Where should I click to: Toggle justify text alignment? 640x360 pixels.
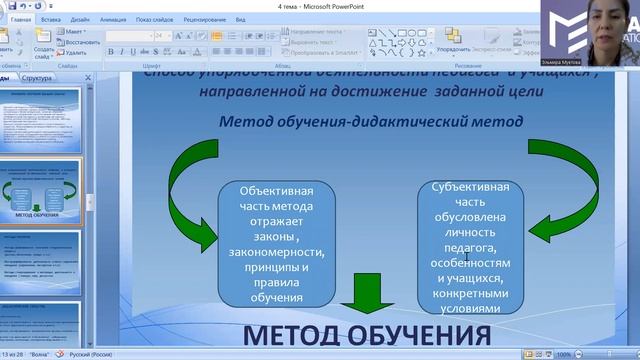(249, 51)
